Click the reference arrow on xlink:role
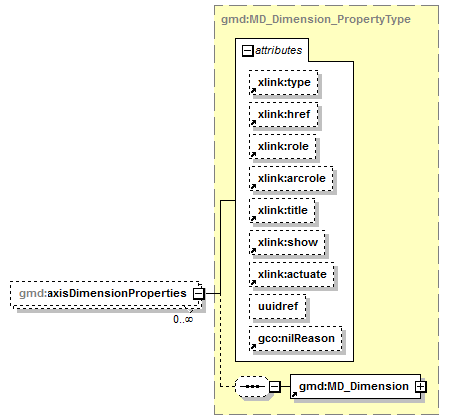Viewport: 456px width, 420px height. click(253, 155)
